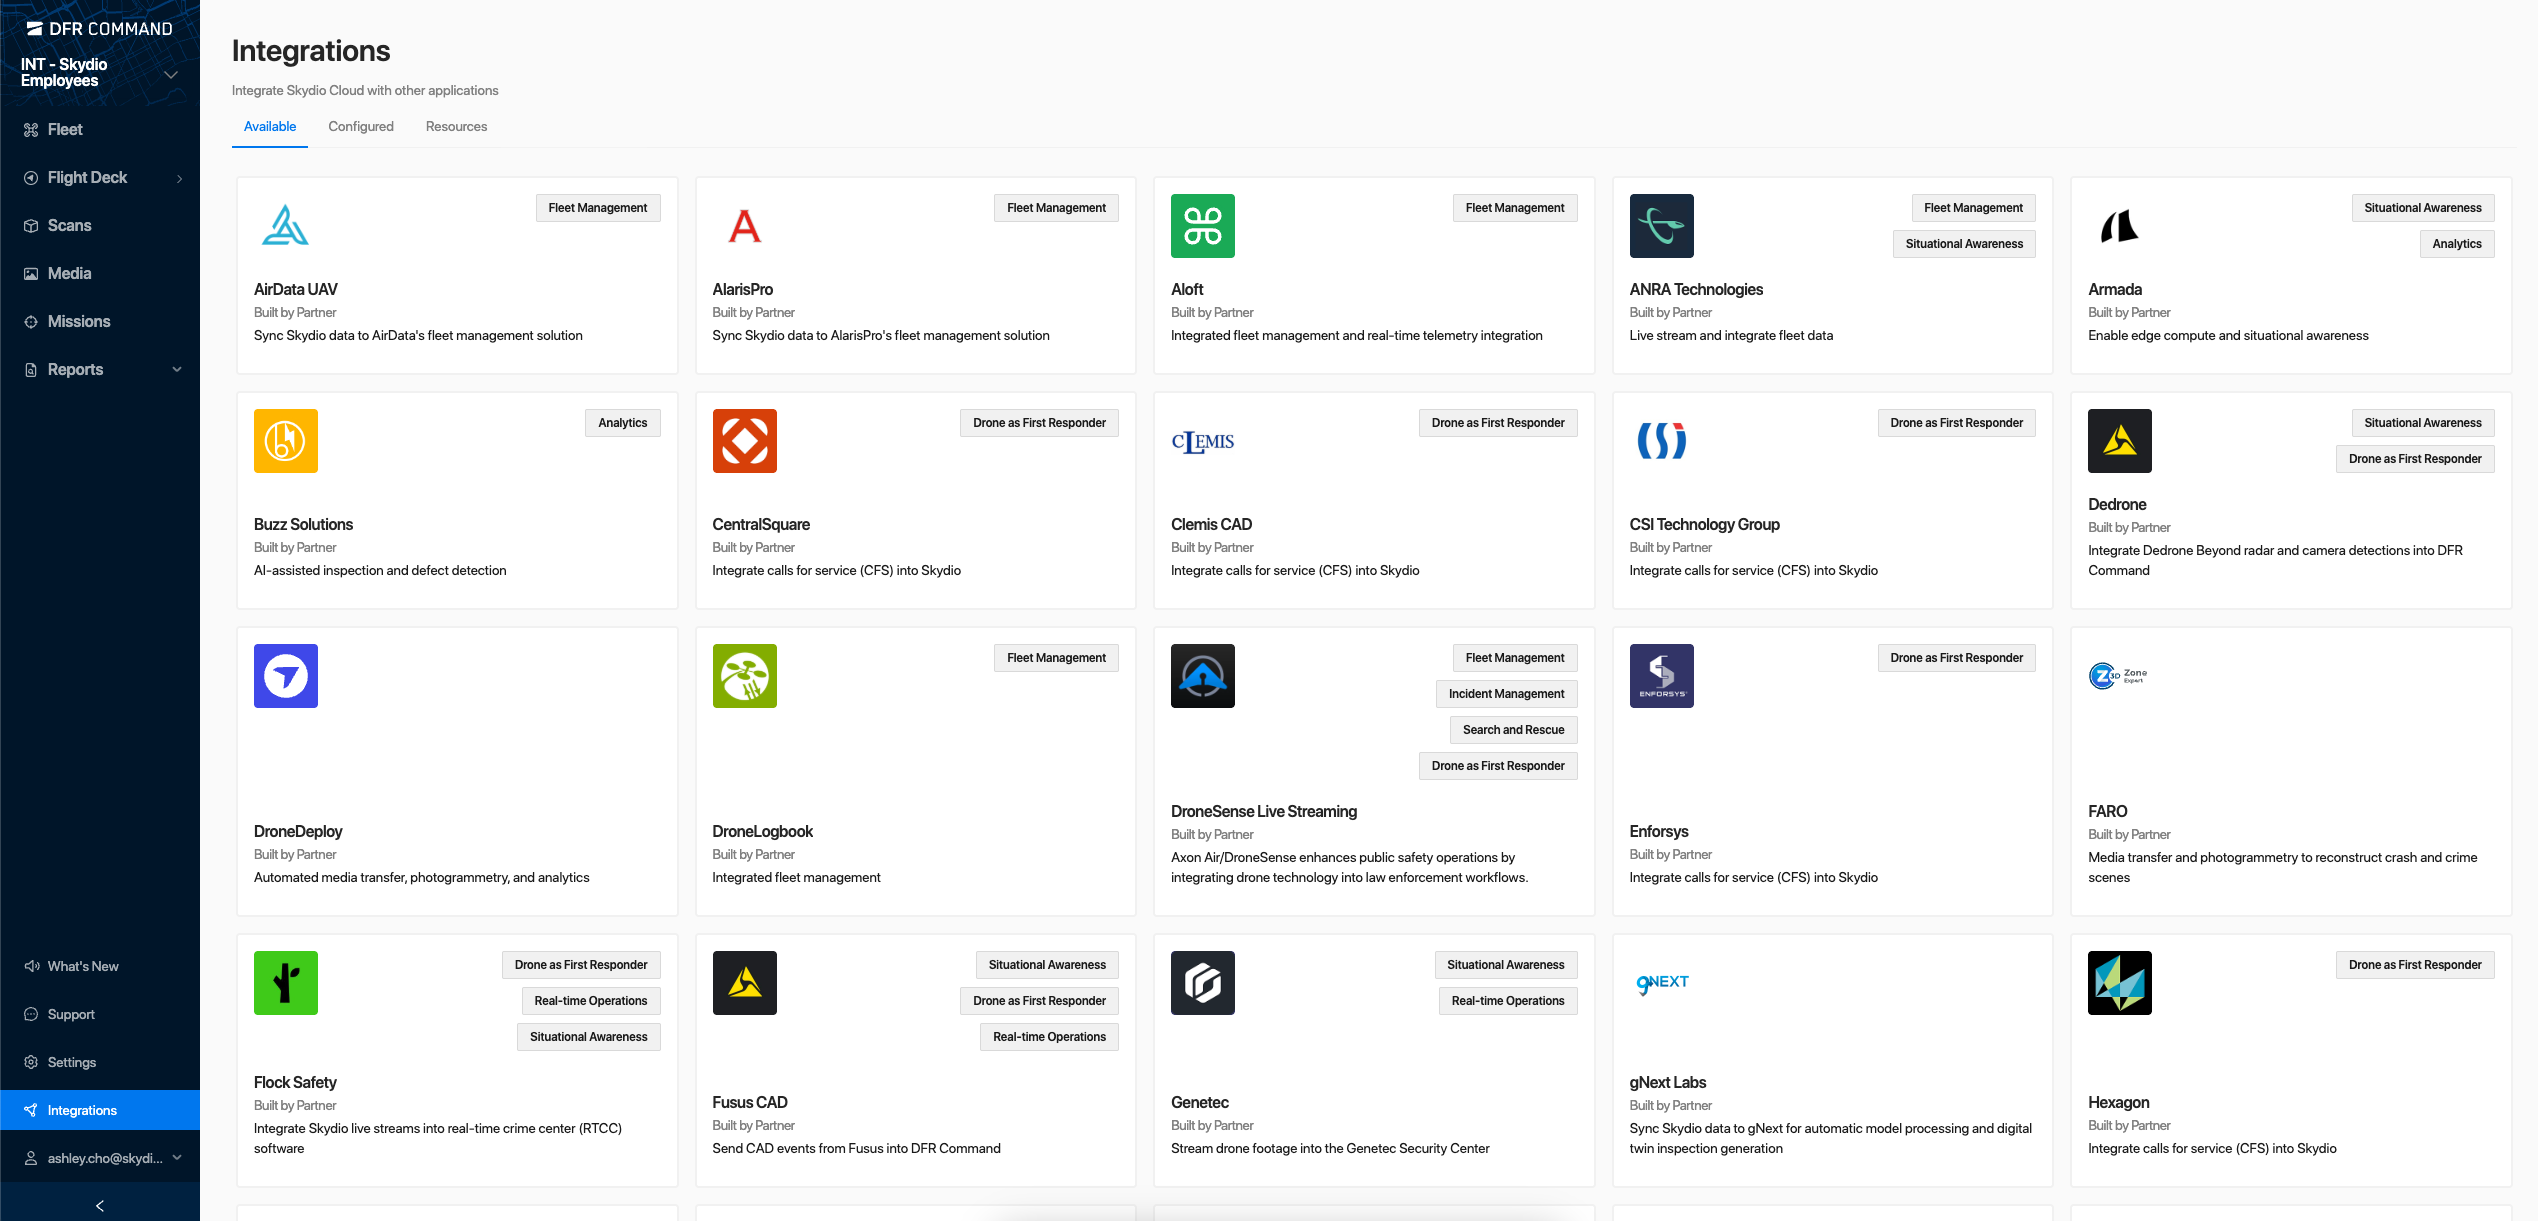
Task: Open the Reports sidebar item
Action: point(100,370)
